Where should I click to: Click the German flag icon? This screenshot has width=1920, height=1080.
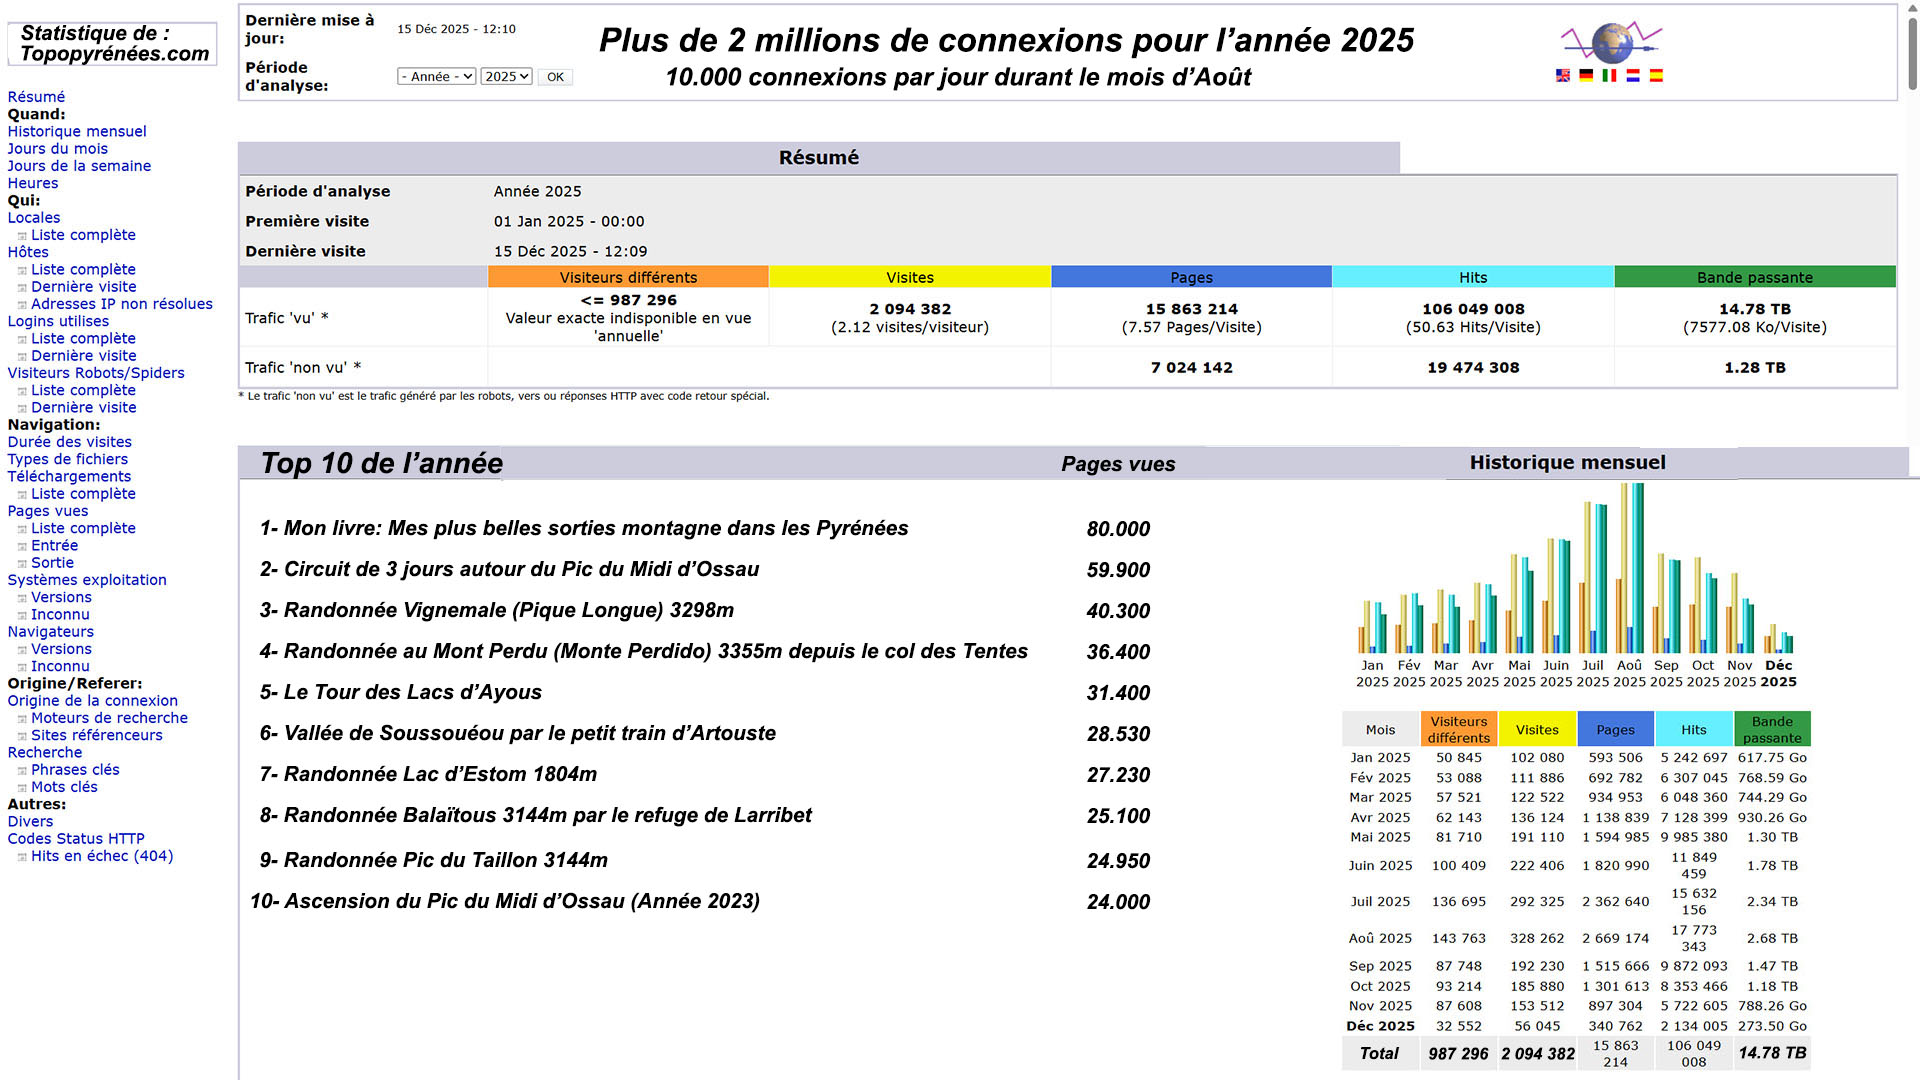(1586, 76)
